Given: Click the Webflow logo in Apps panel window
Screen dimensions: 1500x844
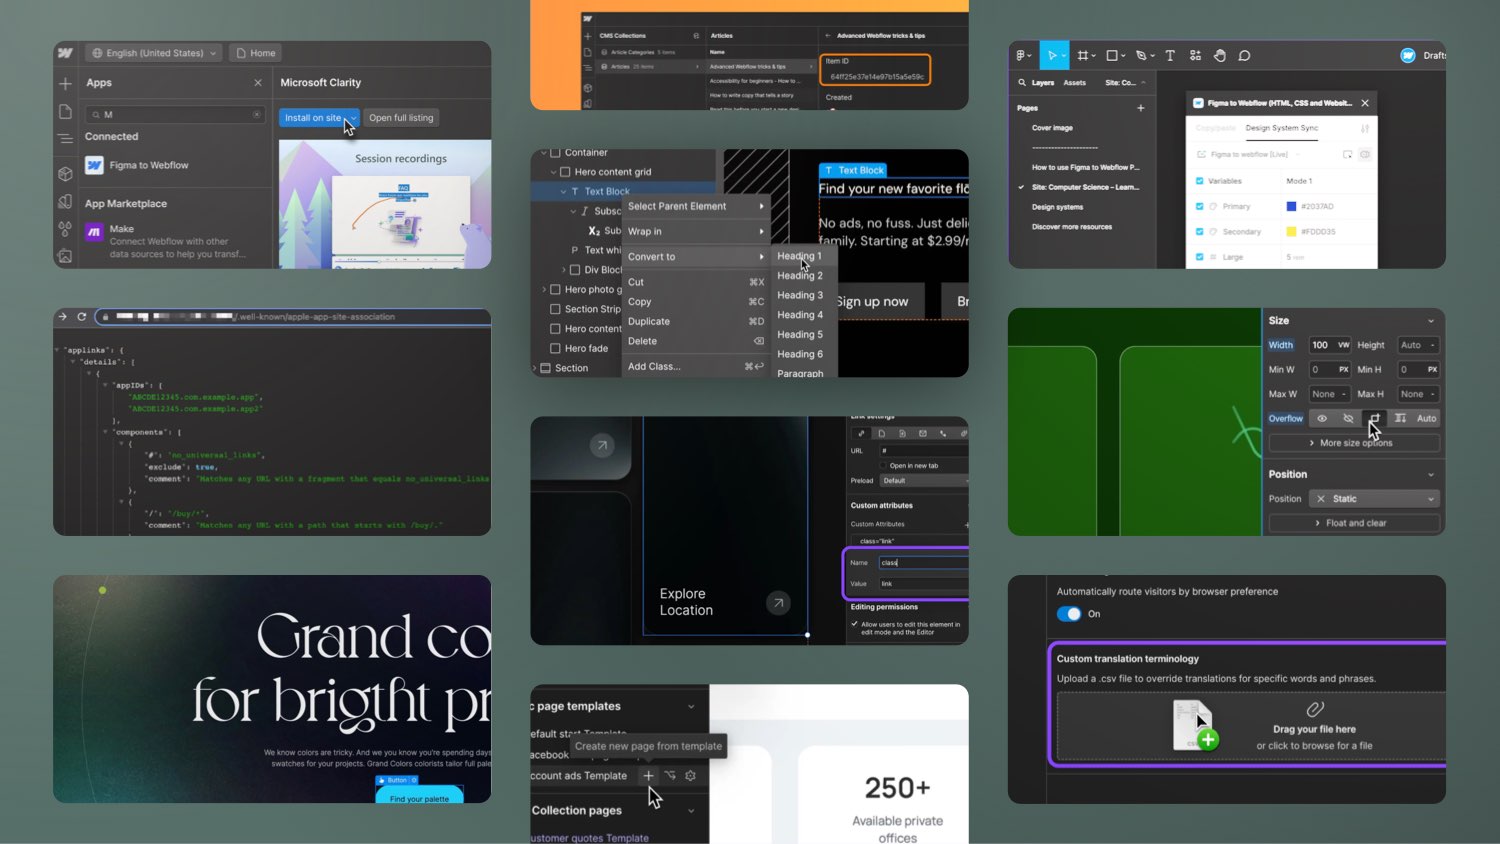Looking at the screenshot, I should pos(66,53).
